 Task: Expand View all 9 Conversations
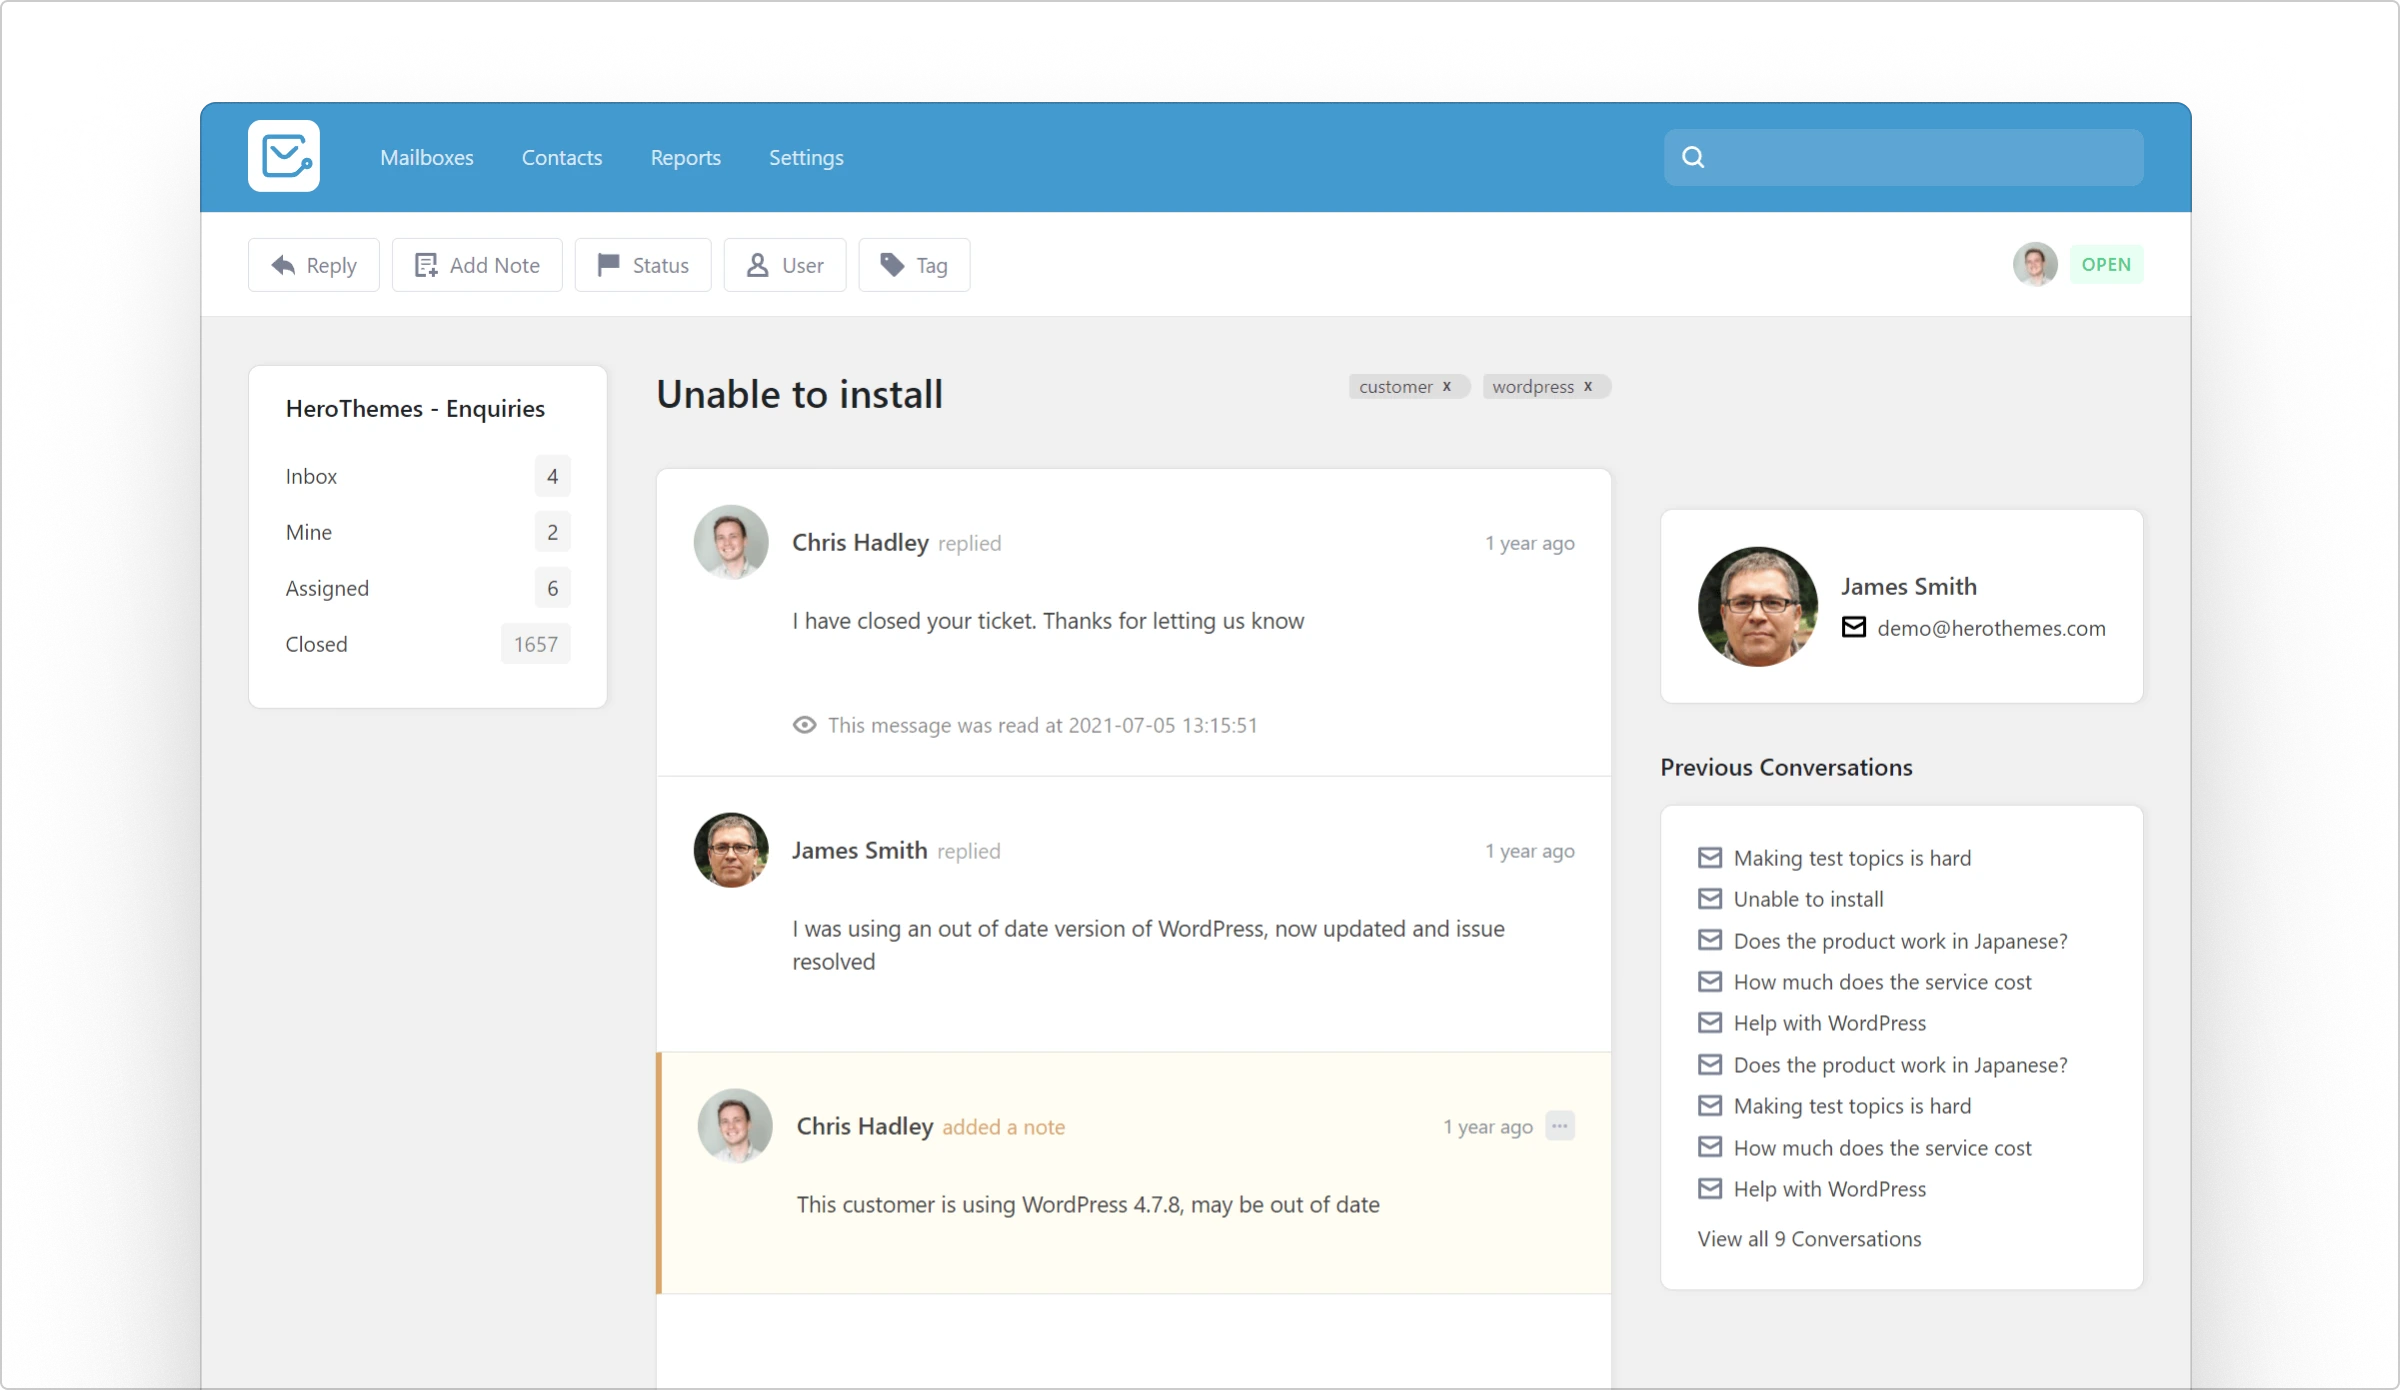point(1810,1238)
